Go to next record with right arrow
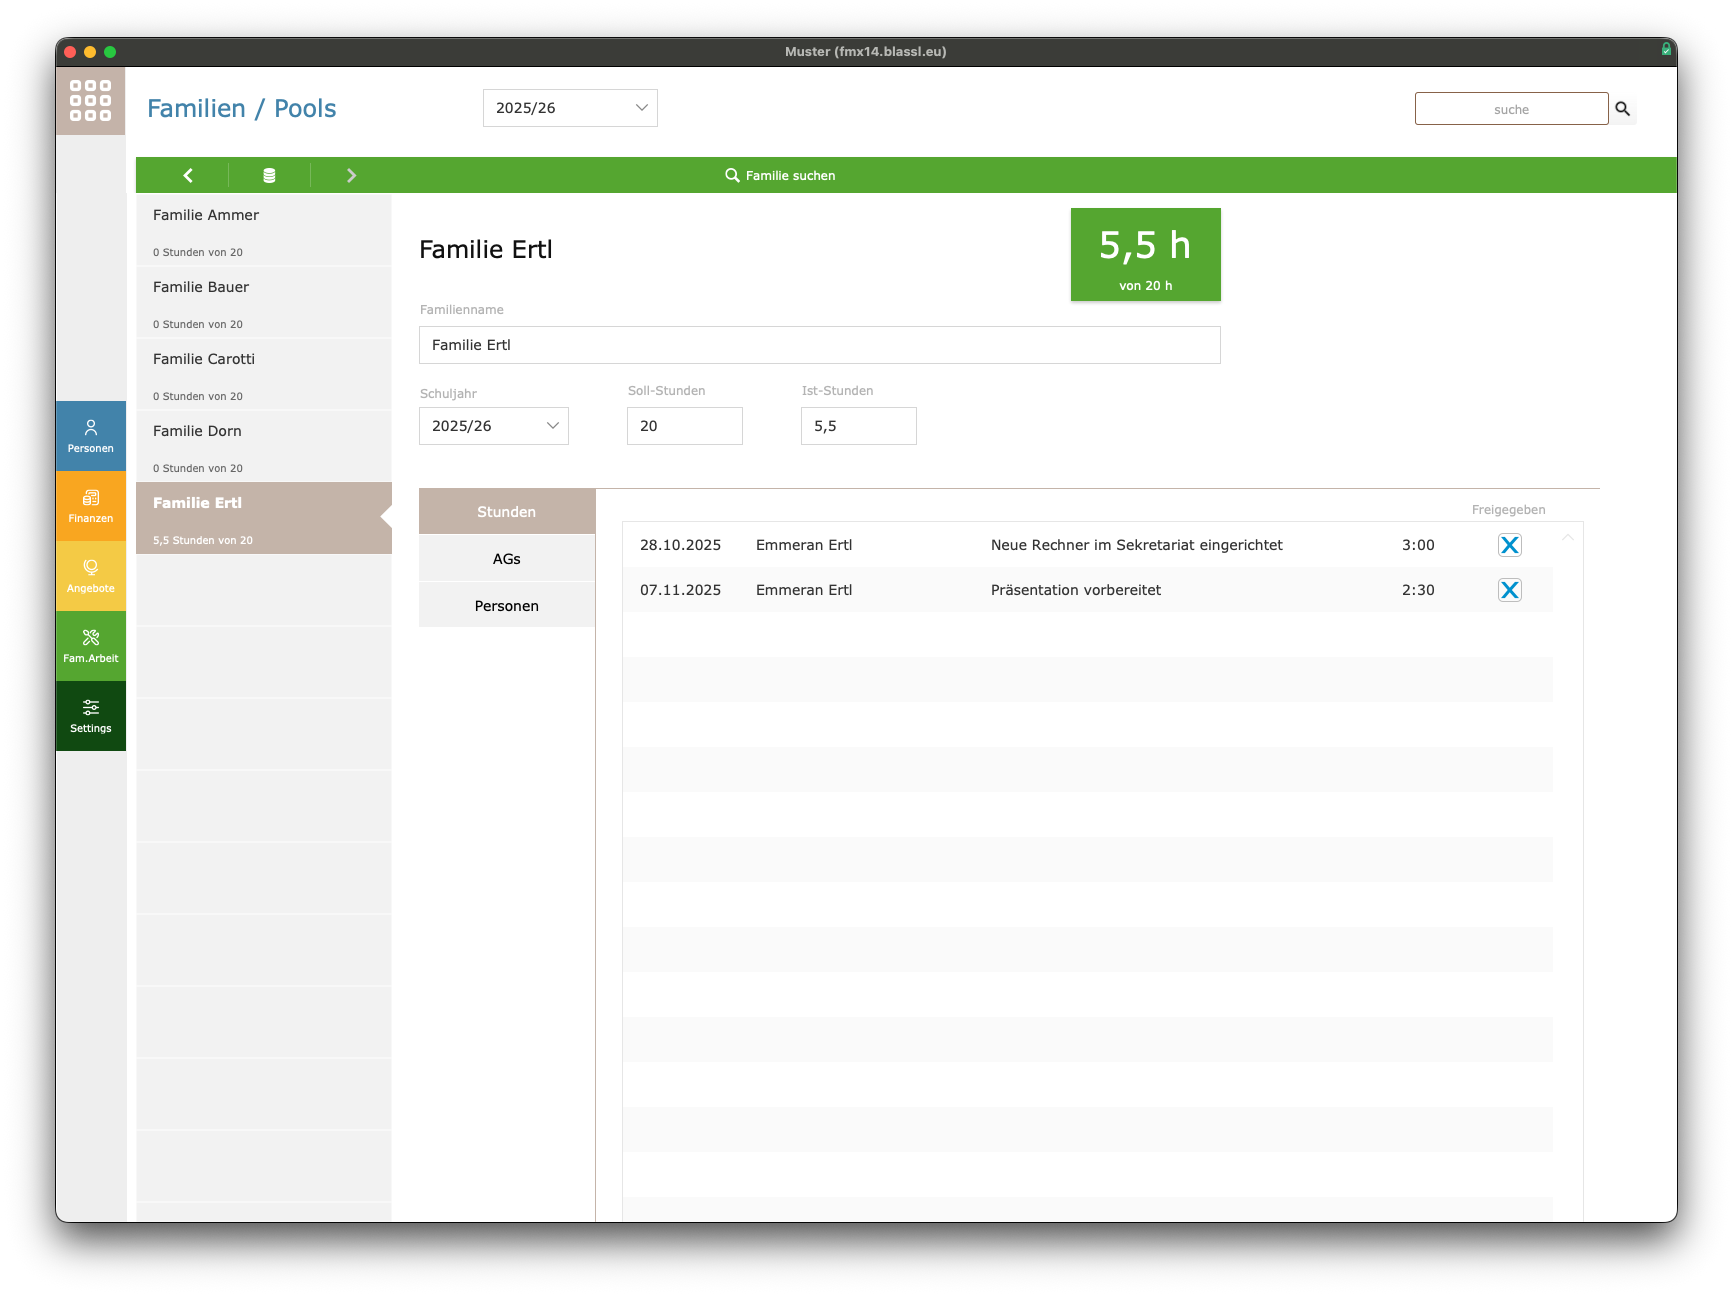Image resolution: width=1733 pixels, height=1296 pixels. click(x=351, y=175)
